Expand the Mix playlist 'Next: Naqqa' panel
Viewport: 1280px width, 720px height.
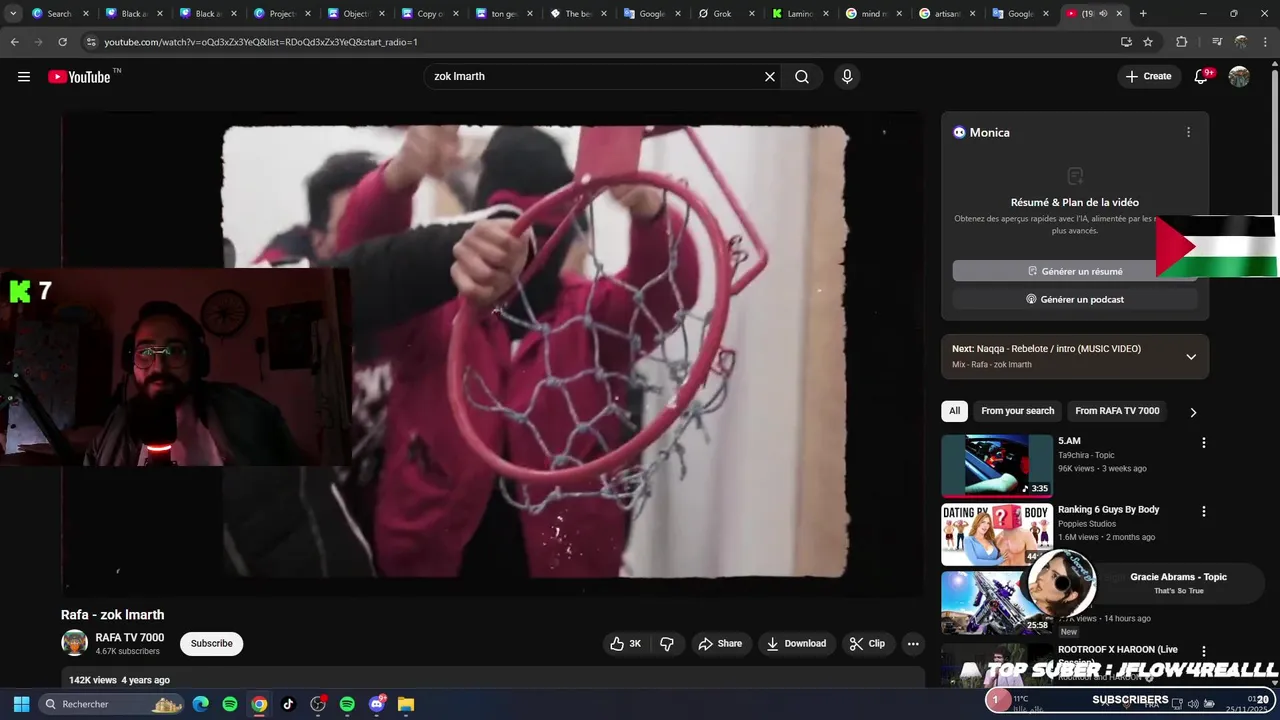[1191, 357]
